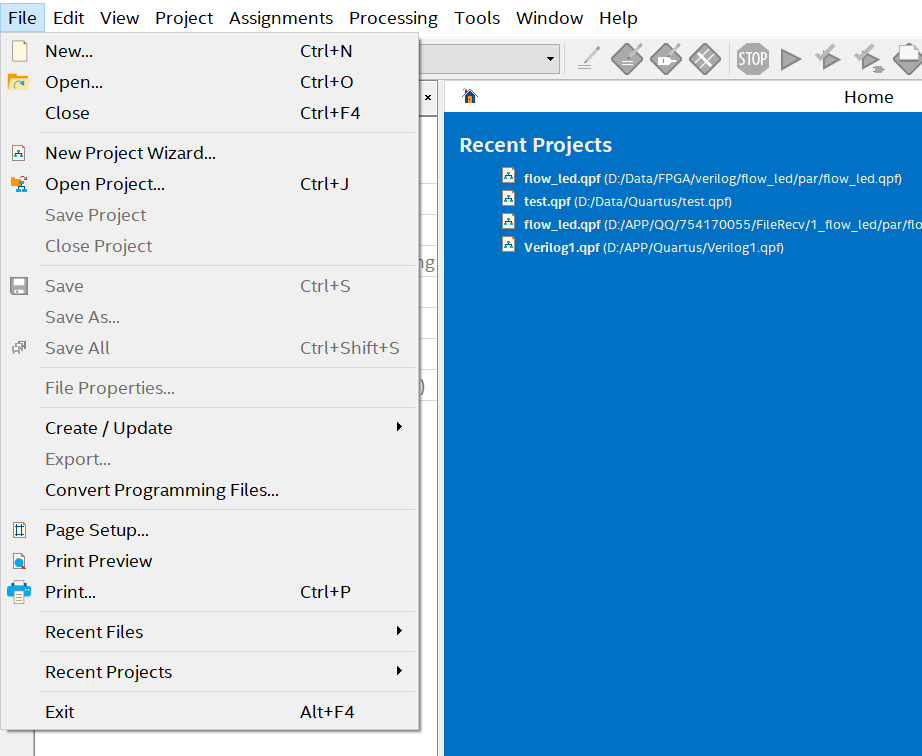This screenshot has height=756, width=922.
Task: Open the recent project test.qpf
Action: [548, 201]
